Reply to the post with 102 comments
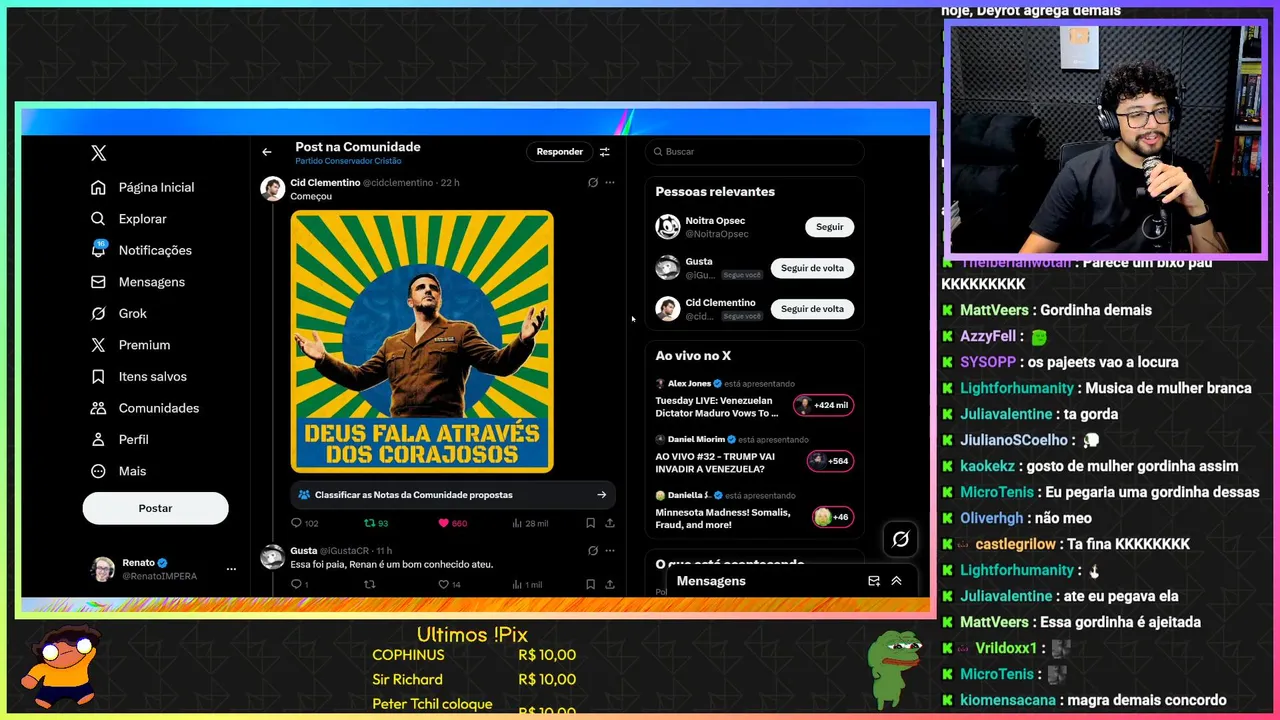 pyautogui.click(x=304, y=523)
